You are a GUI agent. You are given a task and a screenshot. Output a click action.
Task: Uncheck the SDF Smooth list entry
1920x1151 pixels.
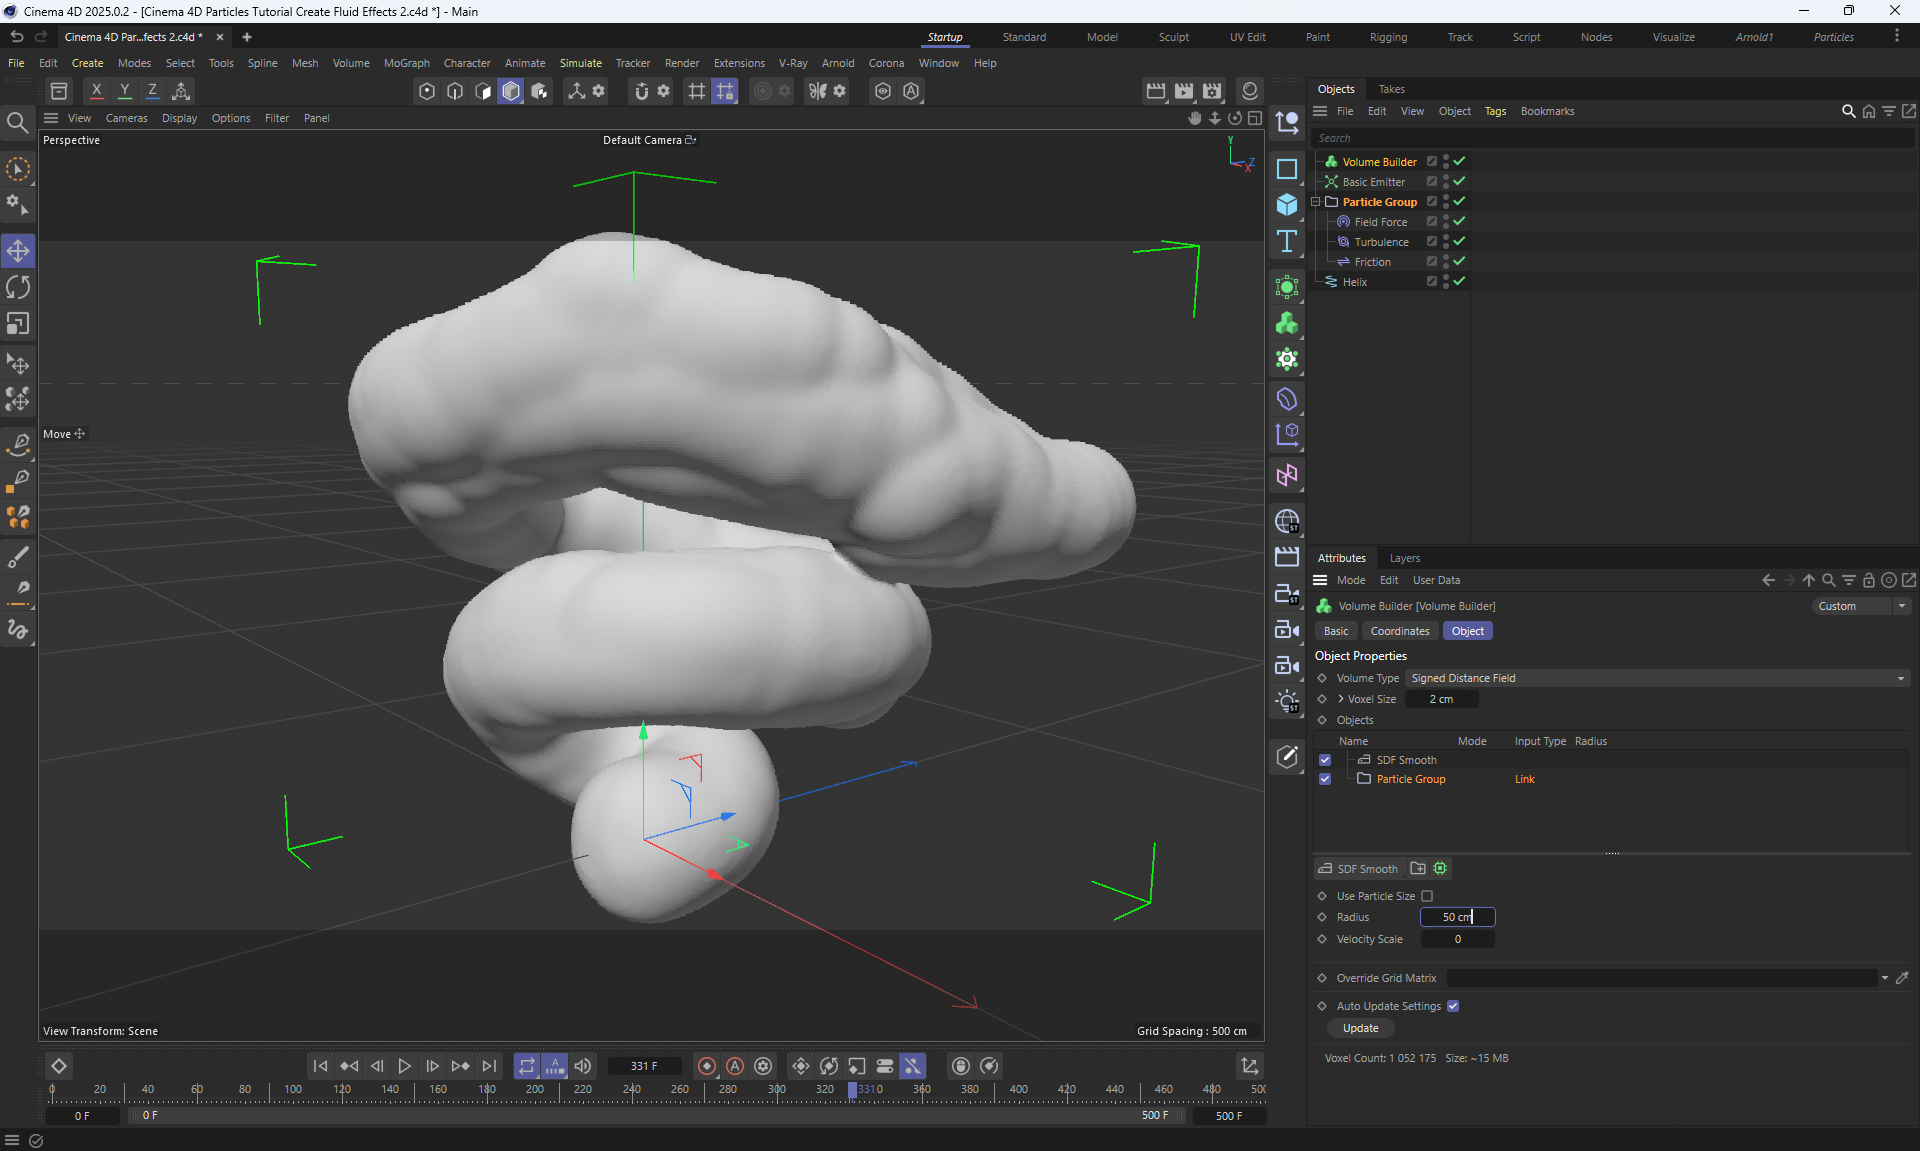[1325, 760]
